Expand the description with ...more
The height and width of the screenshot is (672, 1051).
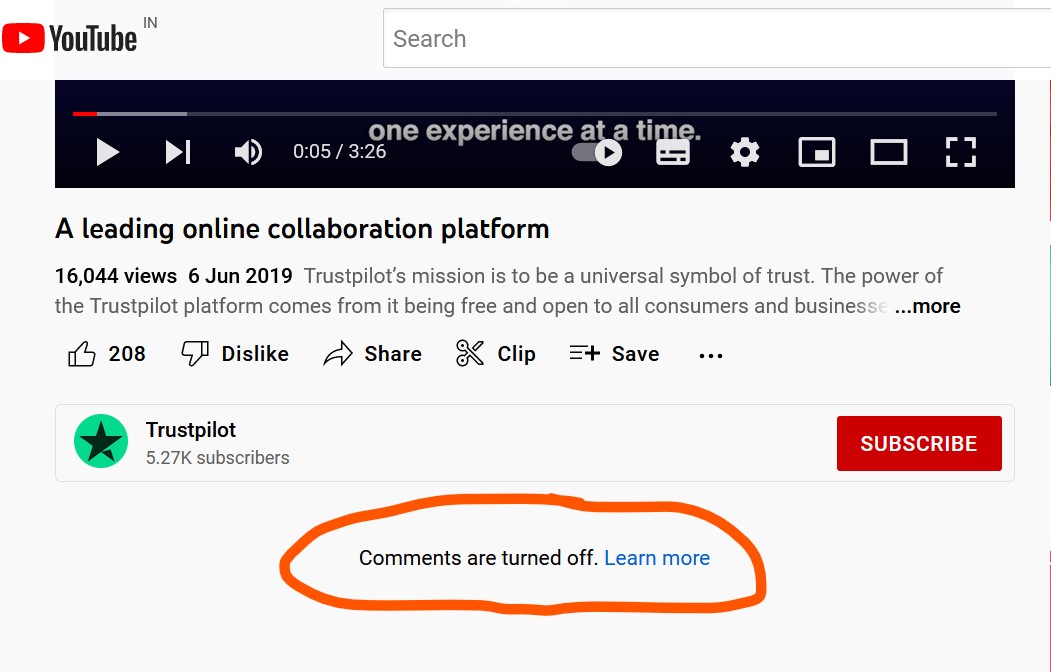pyautogui.click(x=927, y=306)
